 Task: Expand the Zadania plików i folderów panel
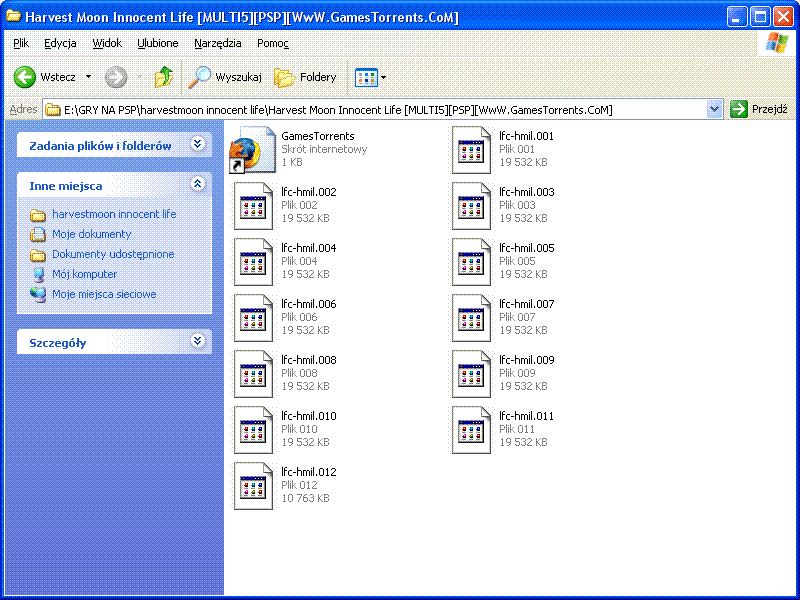[x=197, y=144]
